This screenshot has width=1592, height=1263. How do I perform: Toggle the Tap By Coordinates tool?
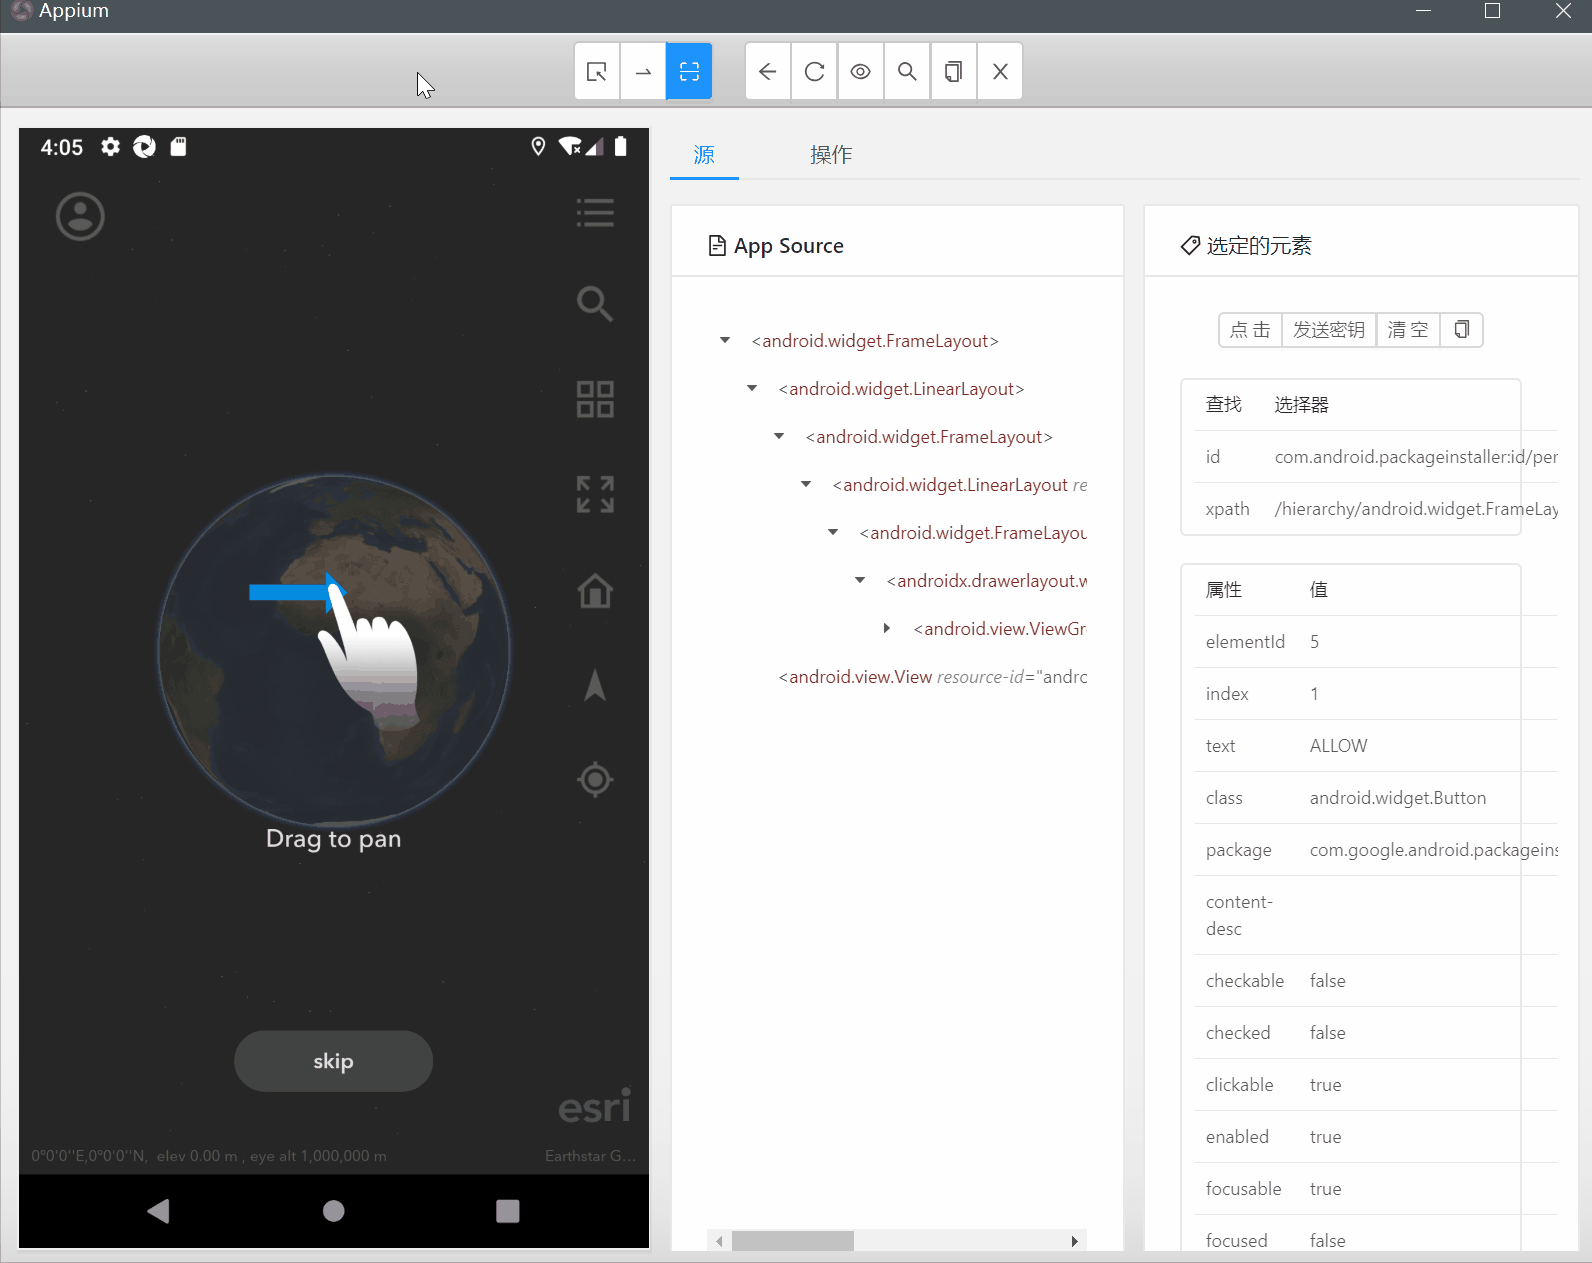(689, 71)
